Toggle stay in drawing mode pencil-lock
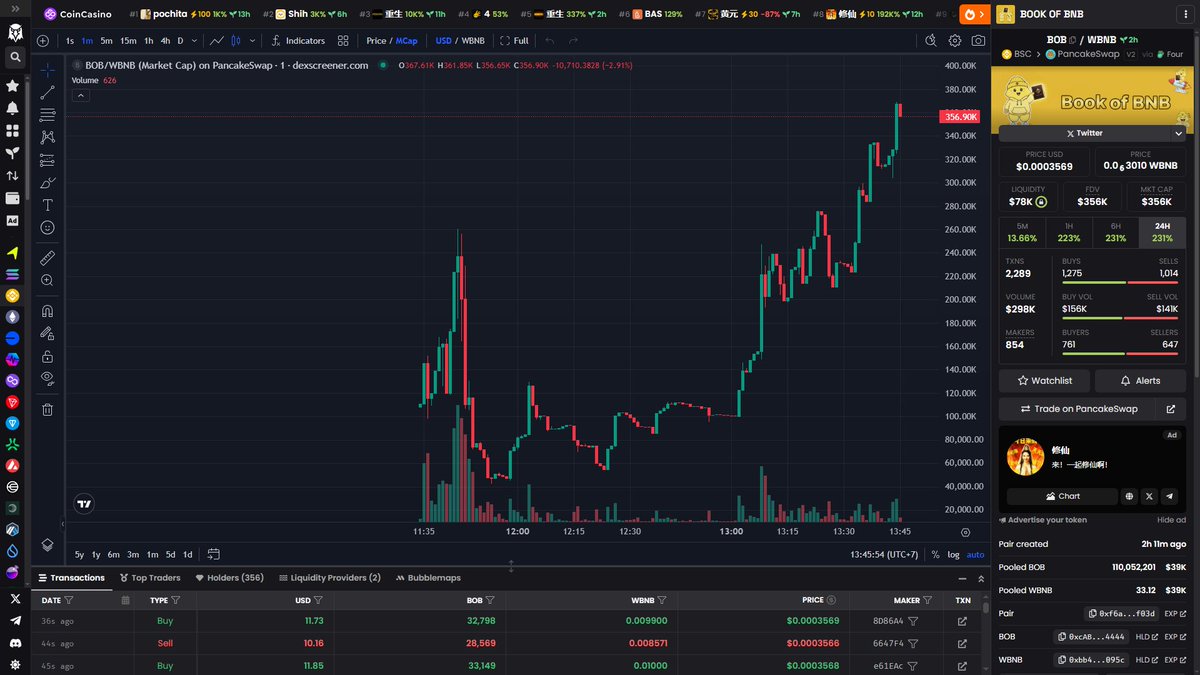Screen dimensions: 1200x675 pos(47,334)
